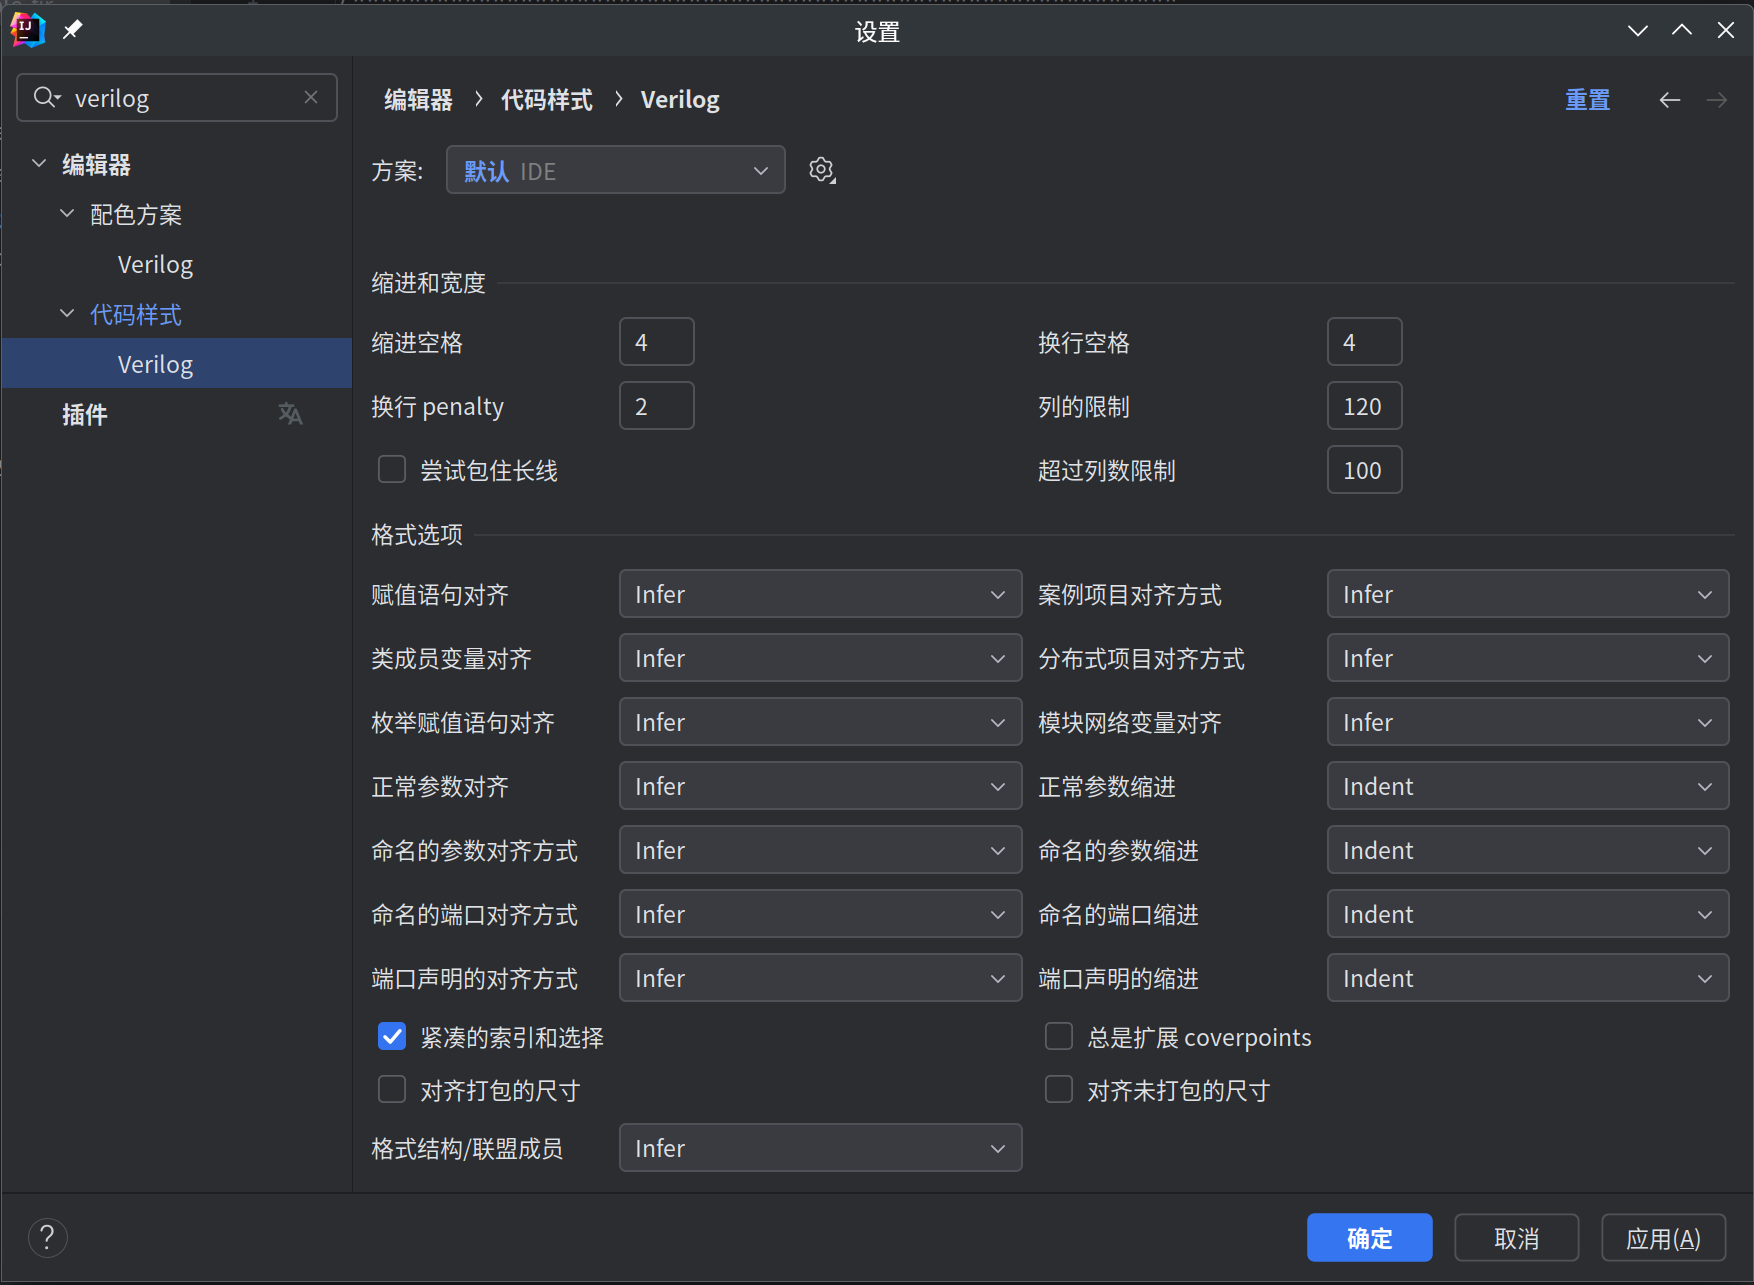The width and height of the screenshot is (1754, 1285).
Task: Click 换行 penalty value field
Action: click(x=657, y=406)
